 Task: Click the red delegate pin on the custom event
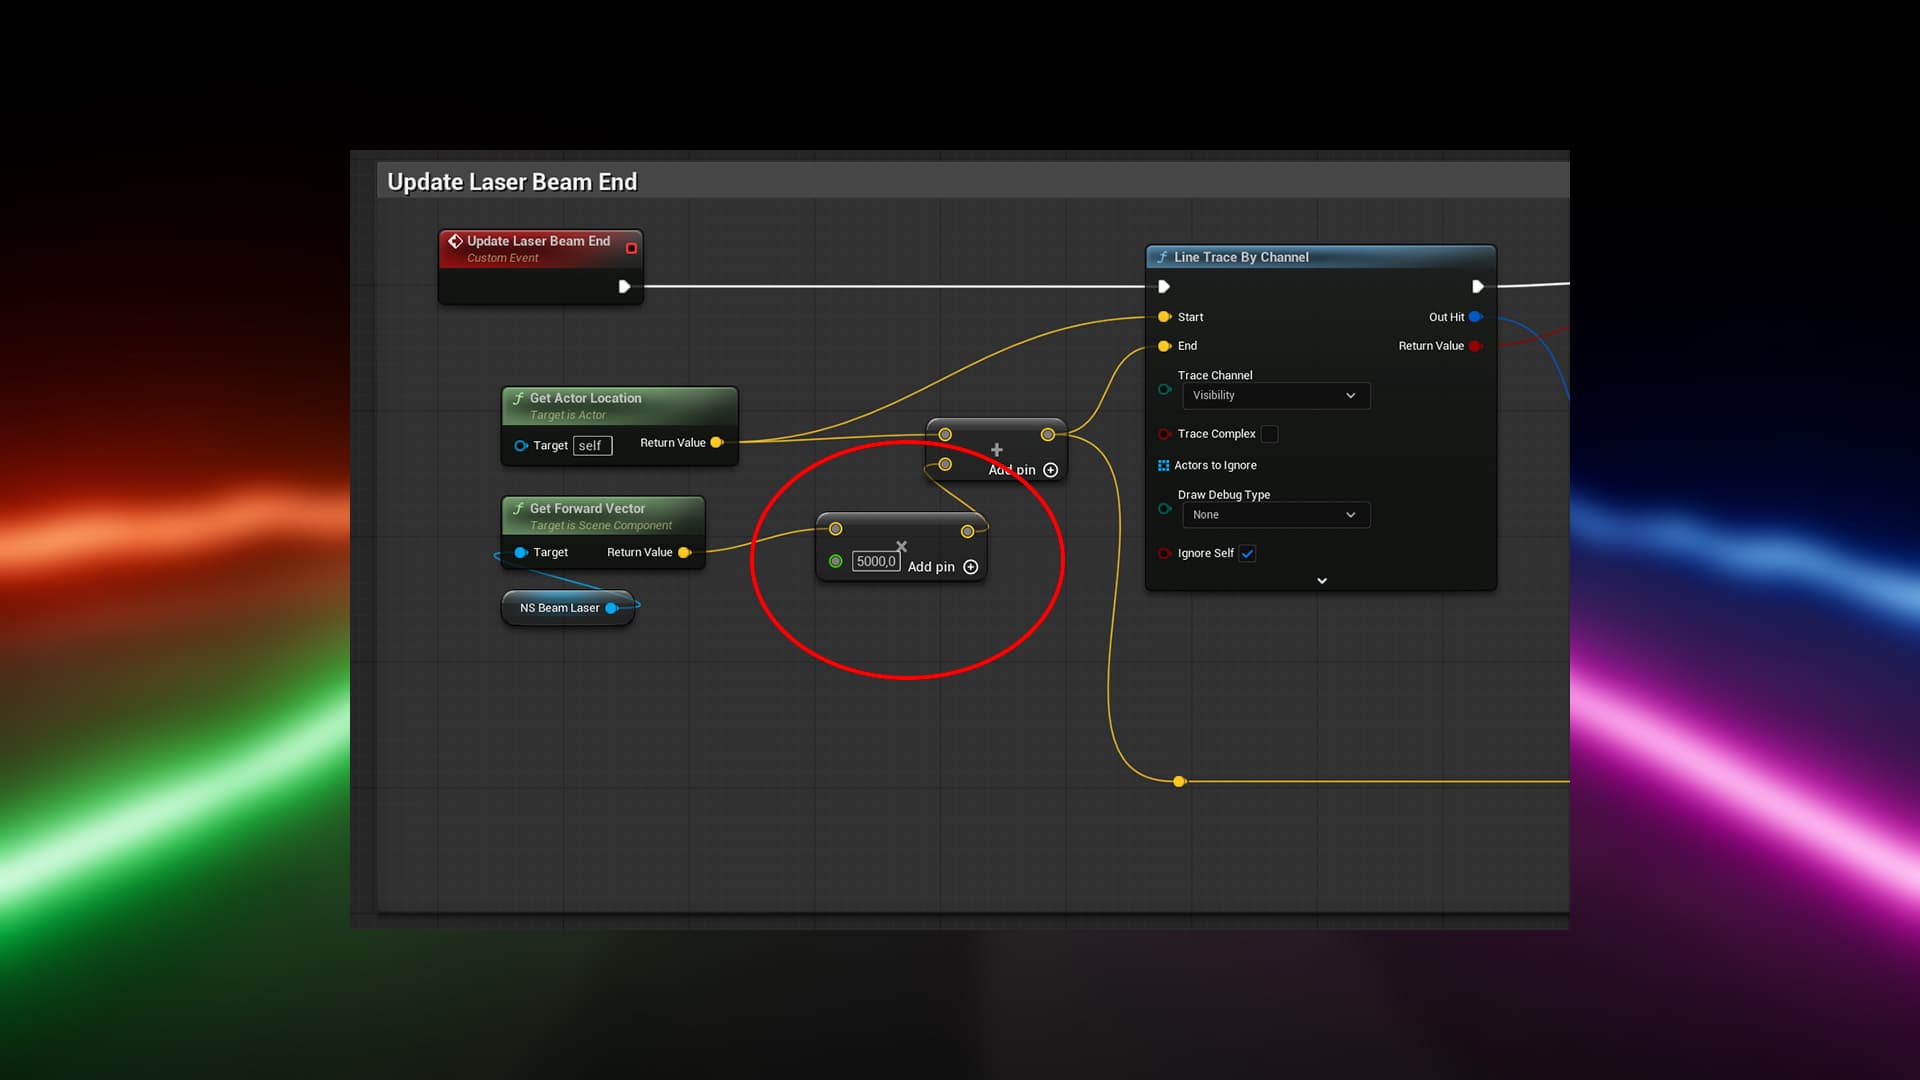(631, 248)
